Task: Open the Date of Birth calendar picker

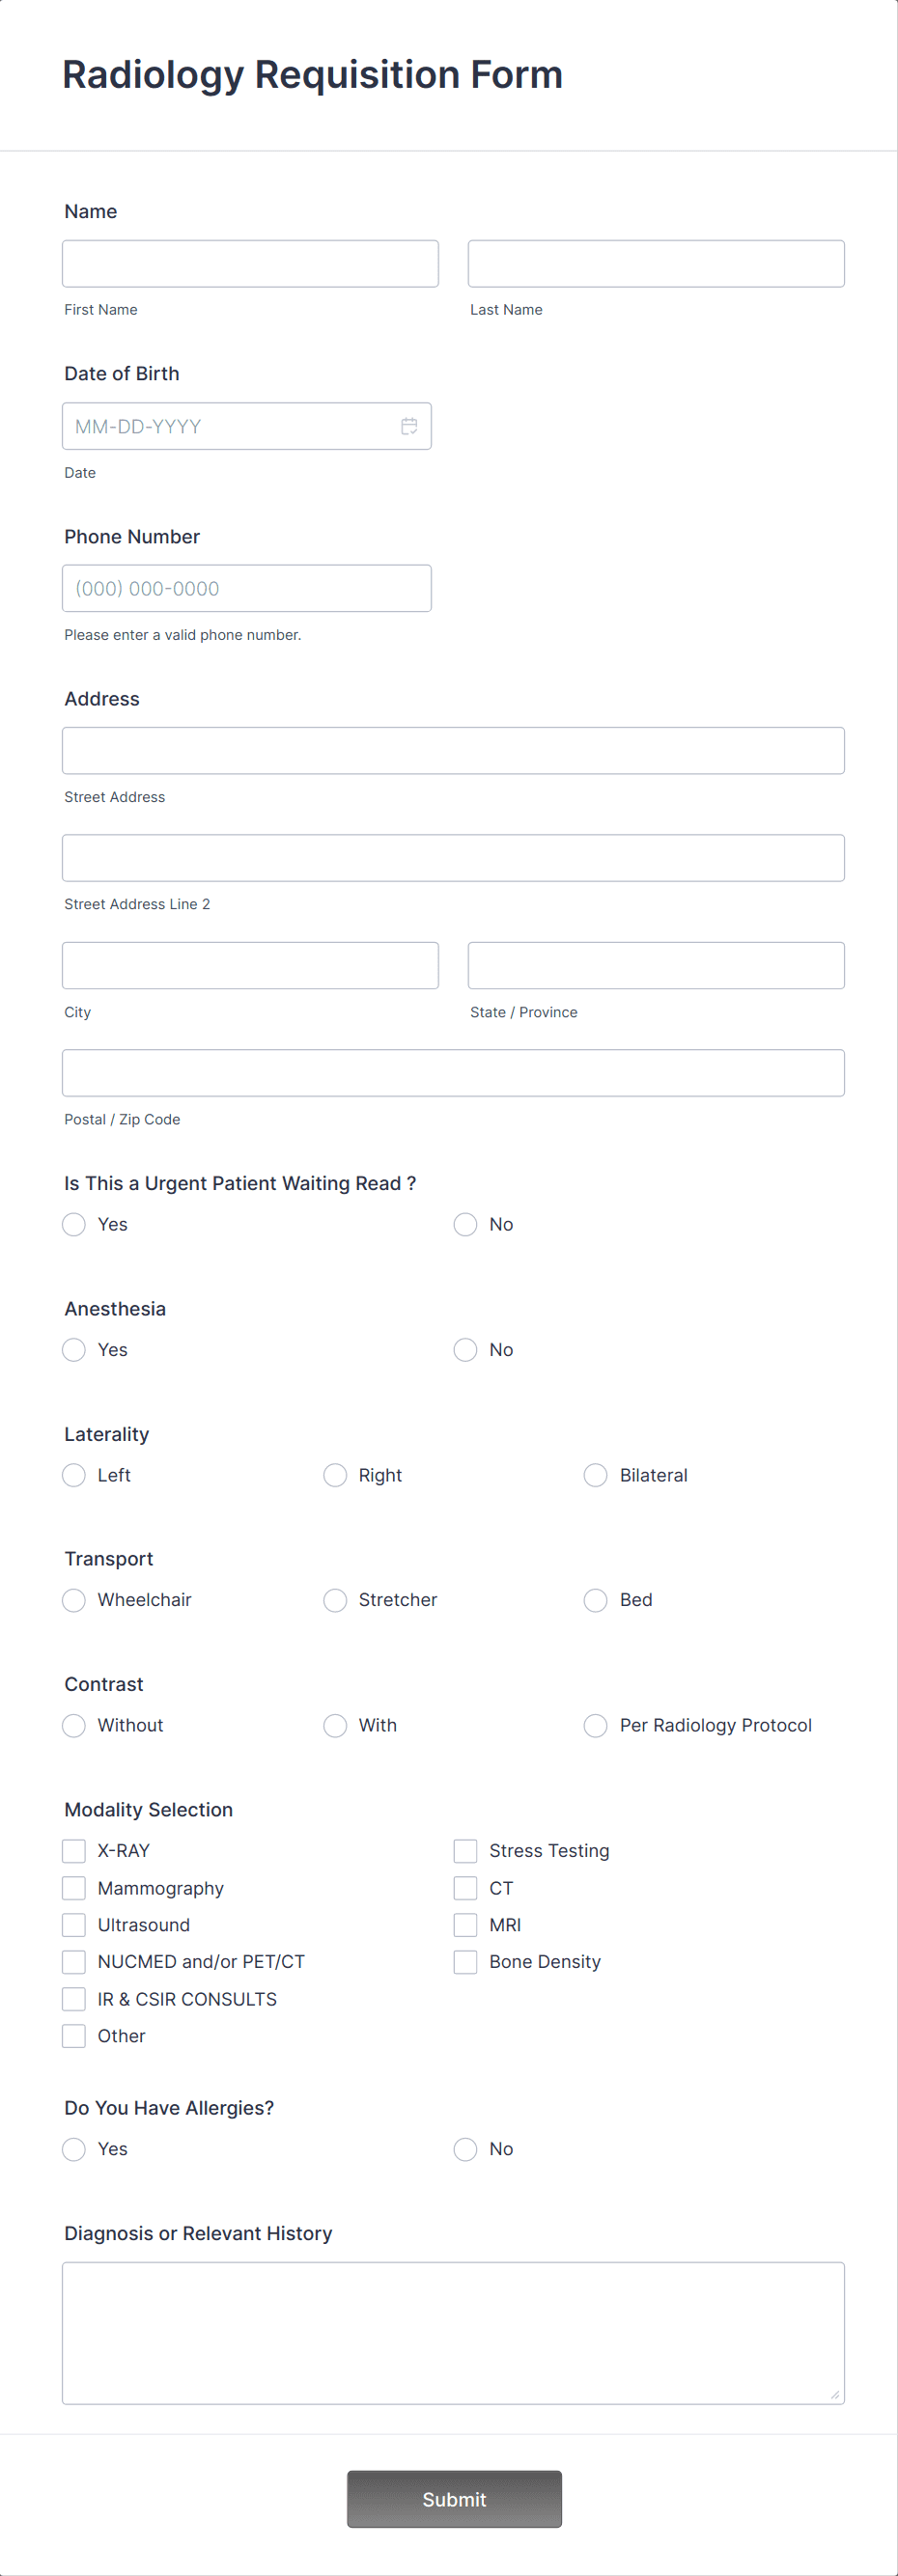Action: pos(409,426)
